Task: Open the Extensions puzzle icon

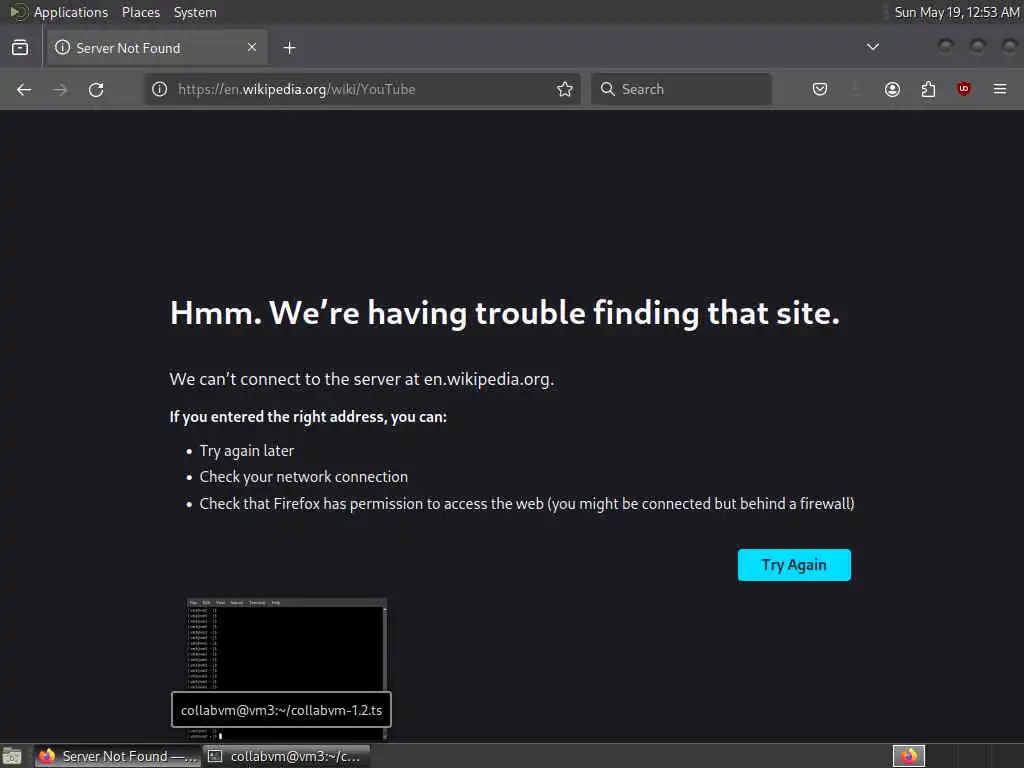Action: 928,89
